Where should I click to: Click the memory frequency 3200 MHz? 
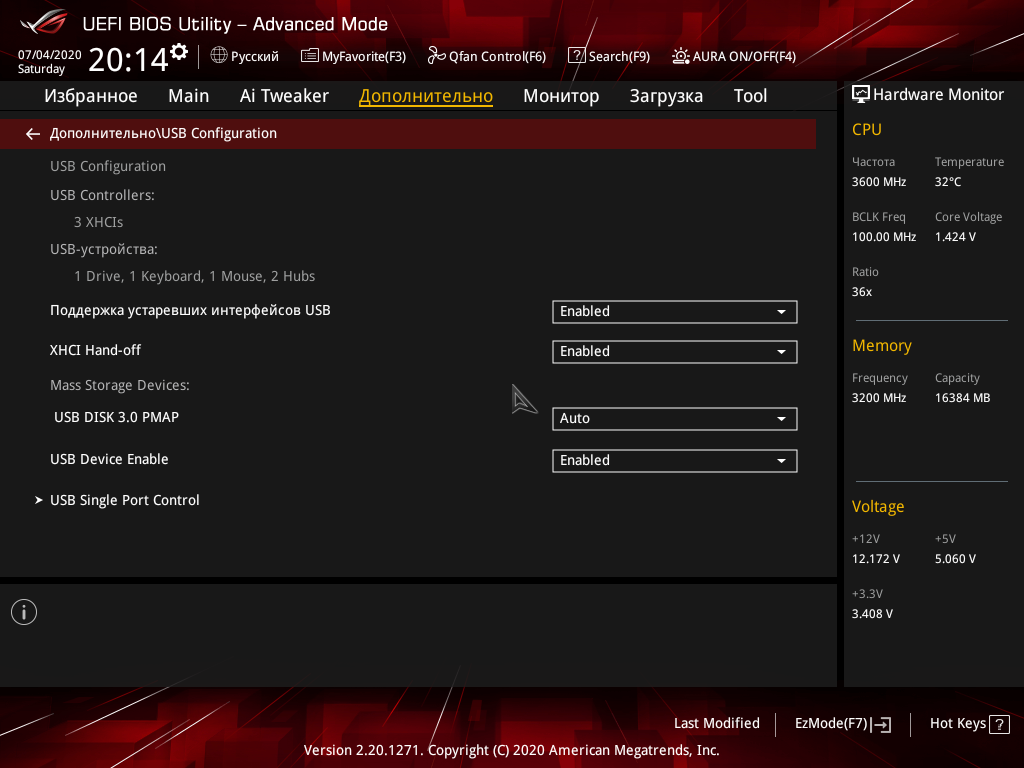coord(879,397)
